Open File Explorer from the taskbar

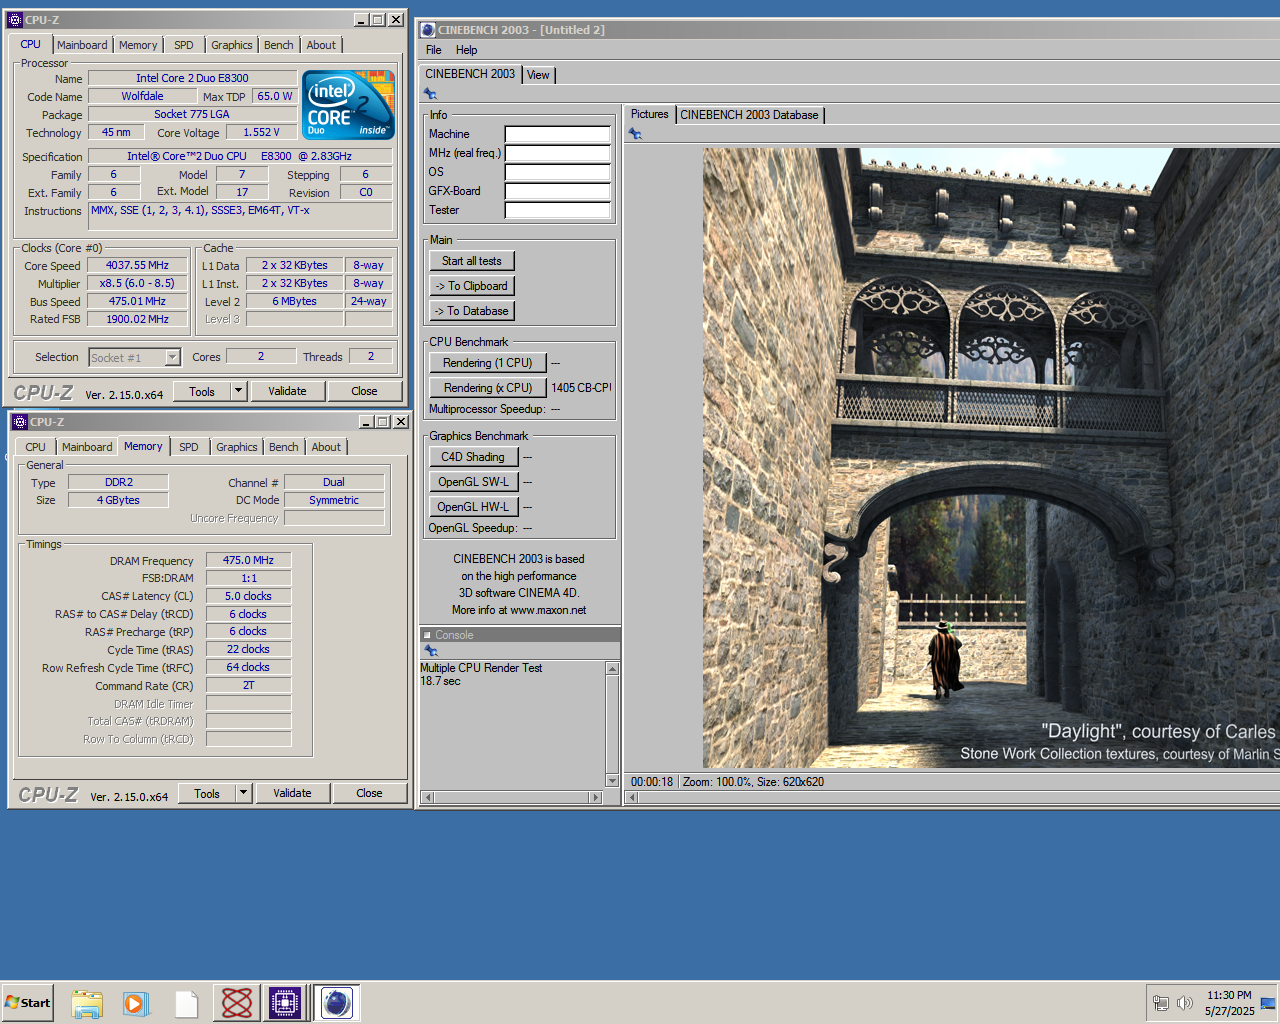click(x=87, y=1003)
